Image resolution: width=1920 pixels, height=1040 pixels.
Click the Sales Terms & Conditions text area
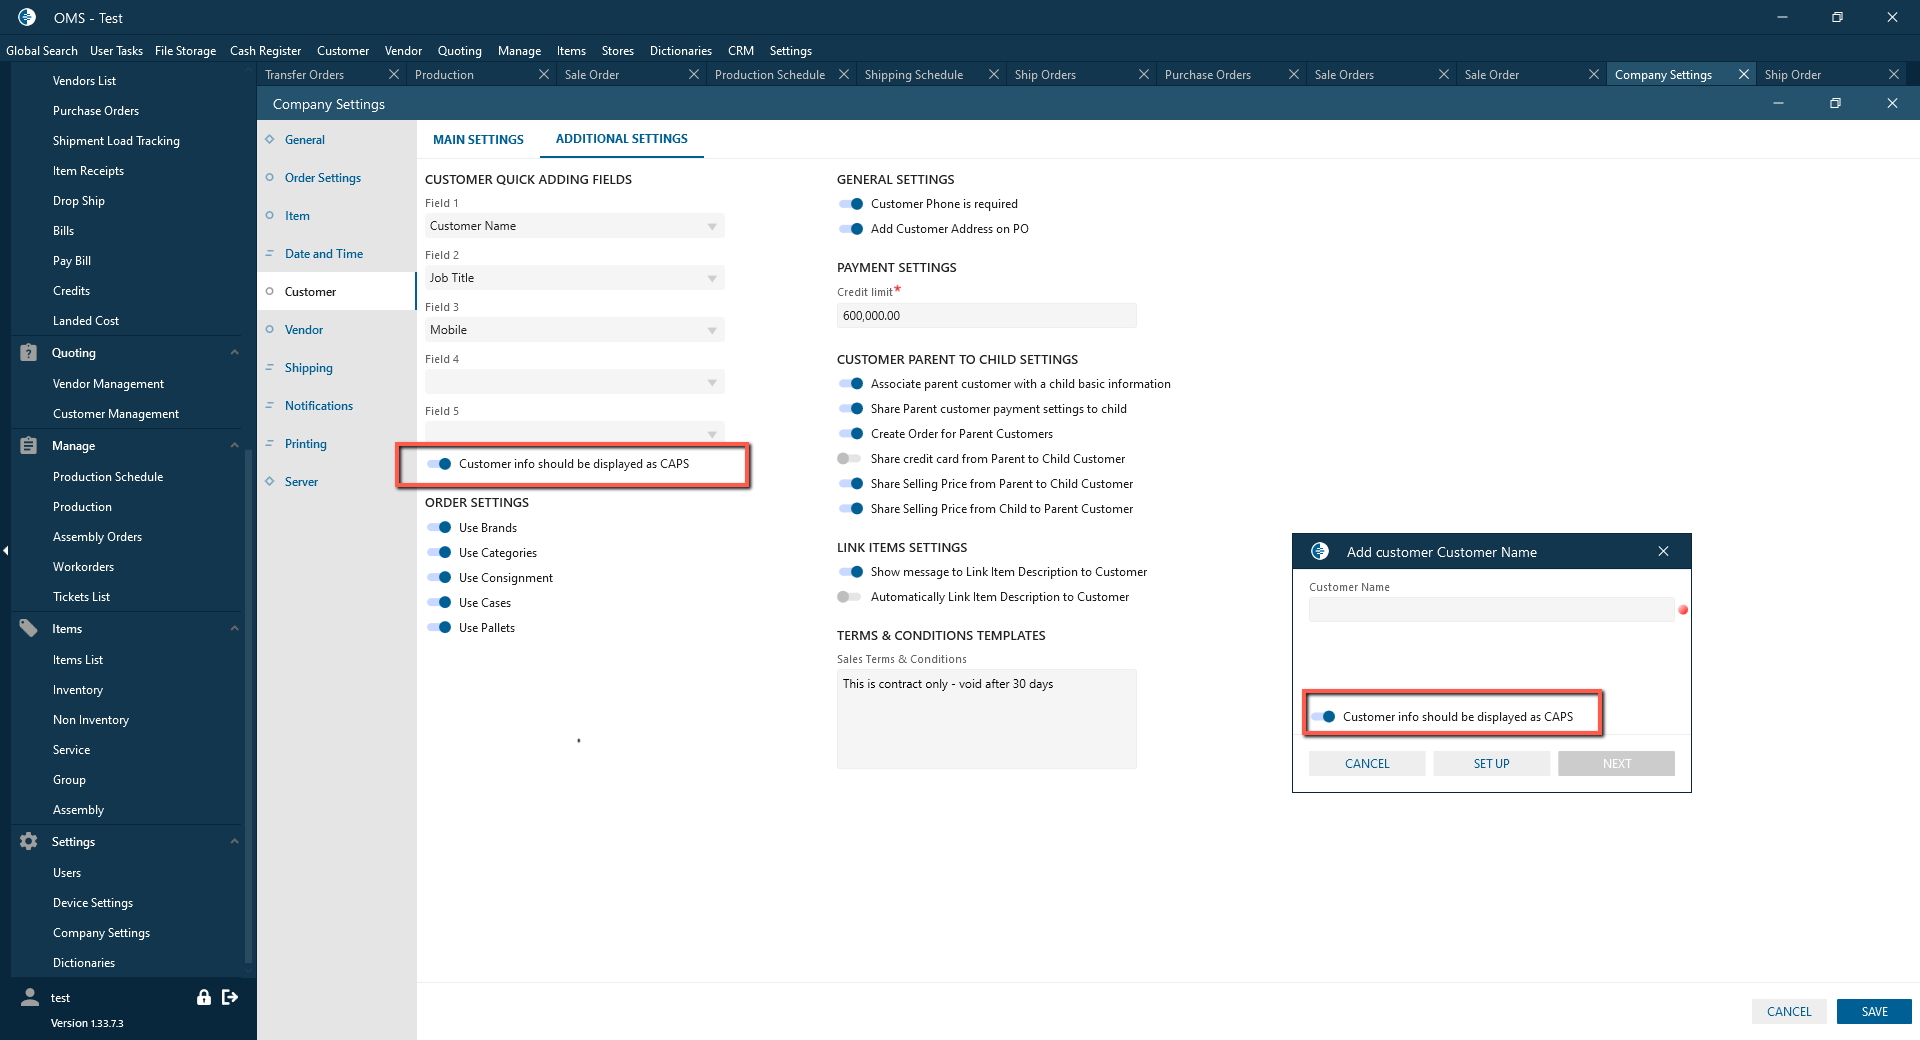pyautogui.click(x=986, y=718)
